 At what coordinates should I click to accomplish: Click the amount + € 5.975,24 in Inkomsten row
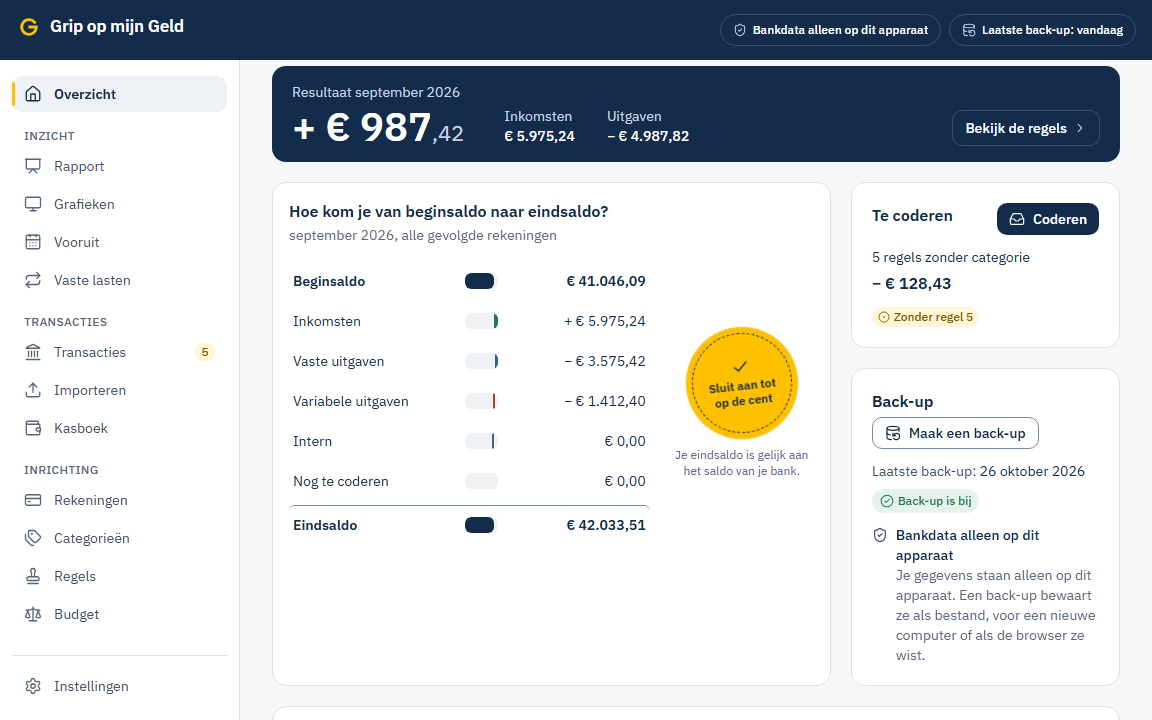605,321
